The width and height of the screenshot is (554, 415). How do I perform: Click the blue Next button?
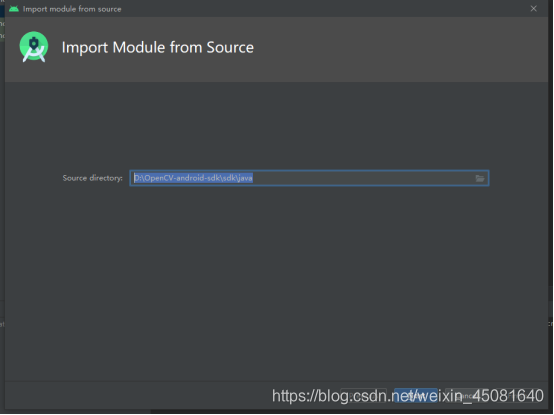tap(415, 396)
